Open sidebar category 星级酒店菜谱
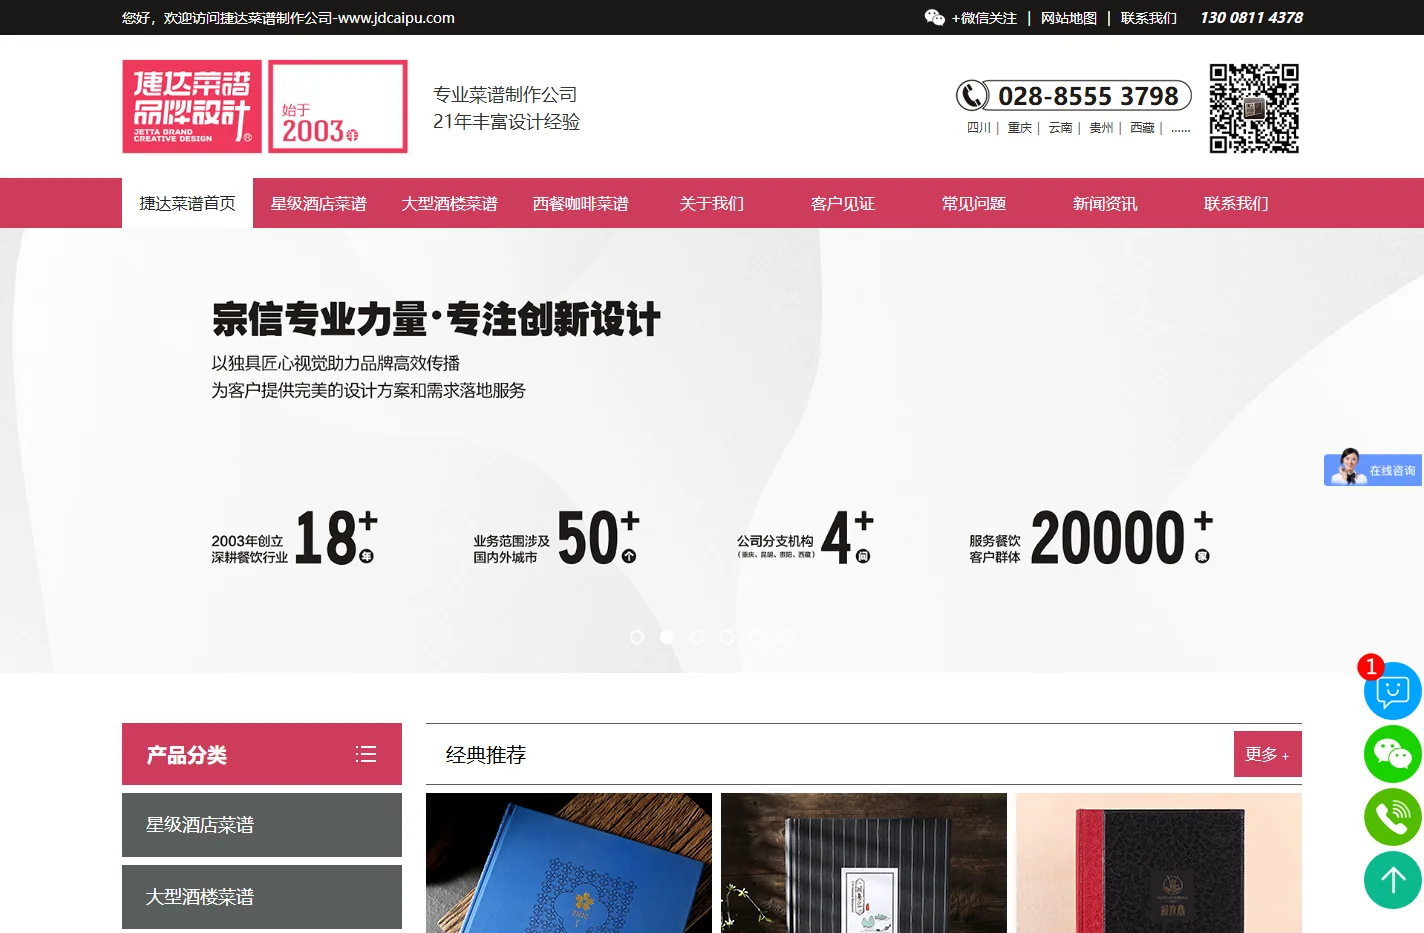 tap(262, 825)
